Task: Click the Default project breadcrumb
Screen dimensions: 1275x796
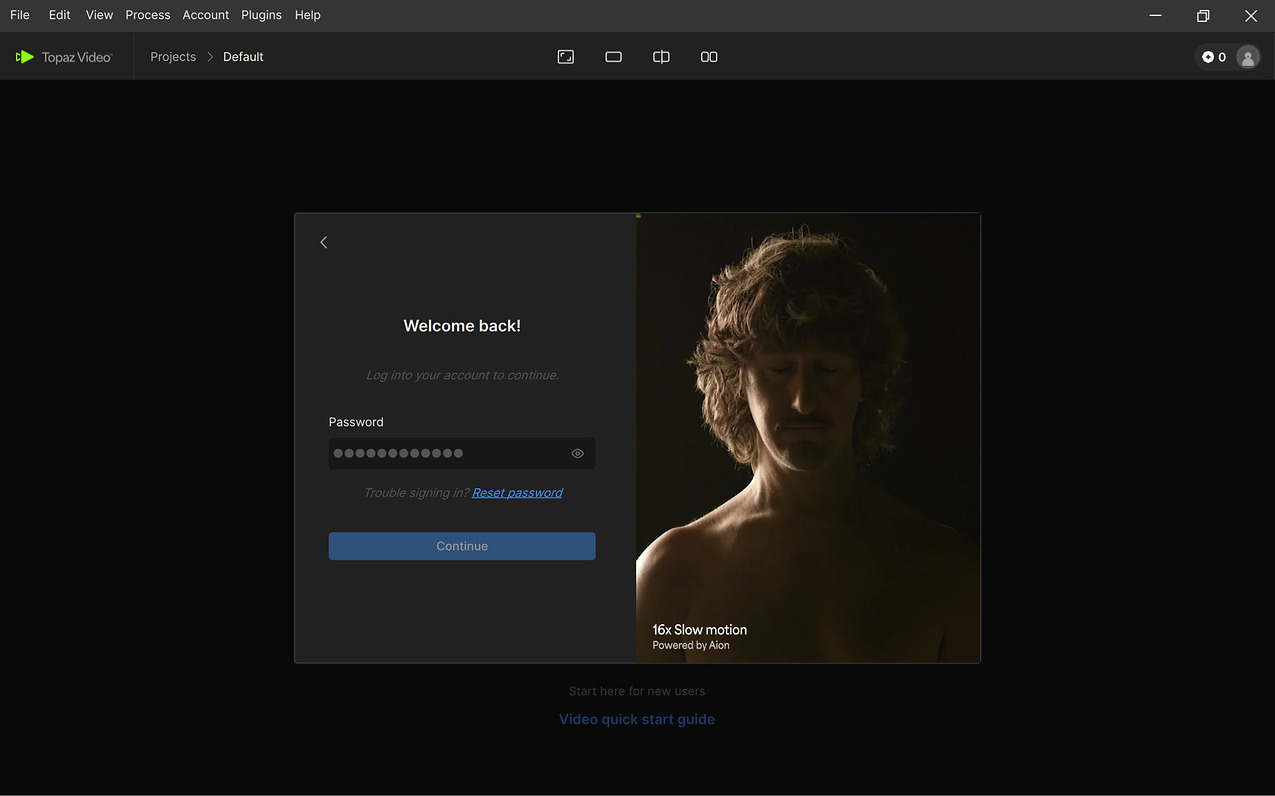Action: (x=243, y=57)
